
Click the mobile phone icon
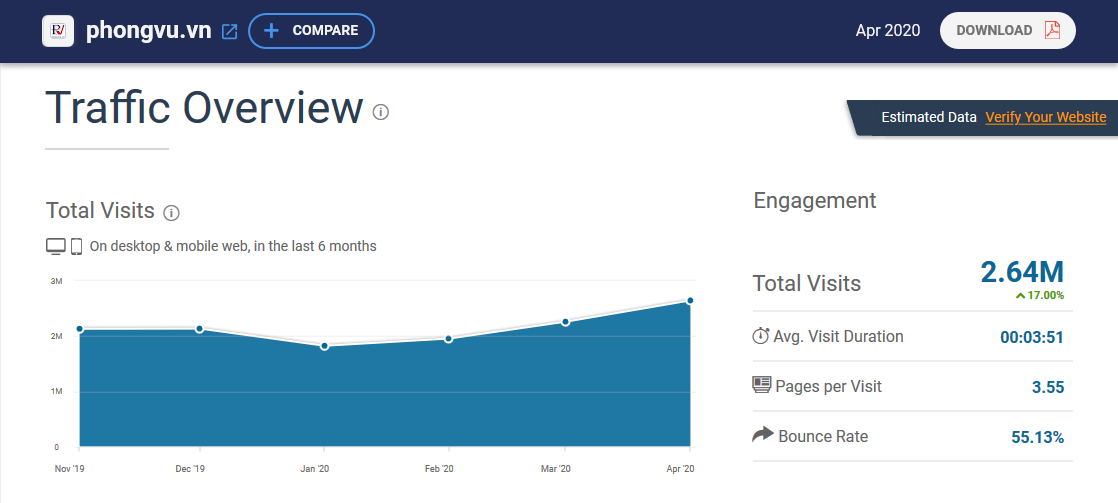pyautogui.click(x=76, y=246)
